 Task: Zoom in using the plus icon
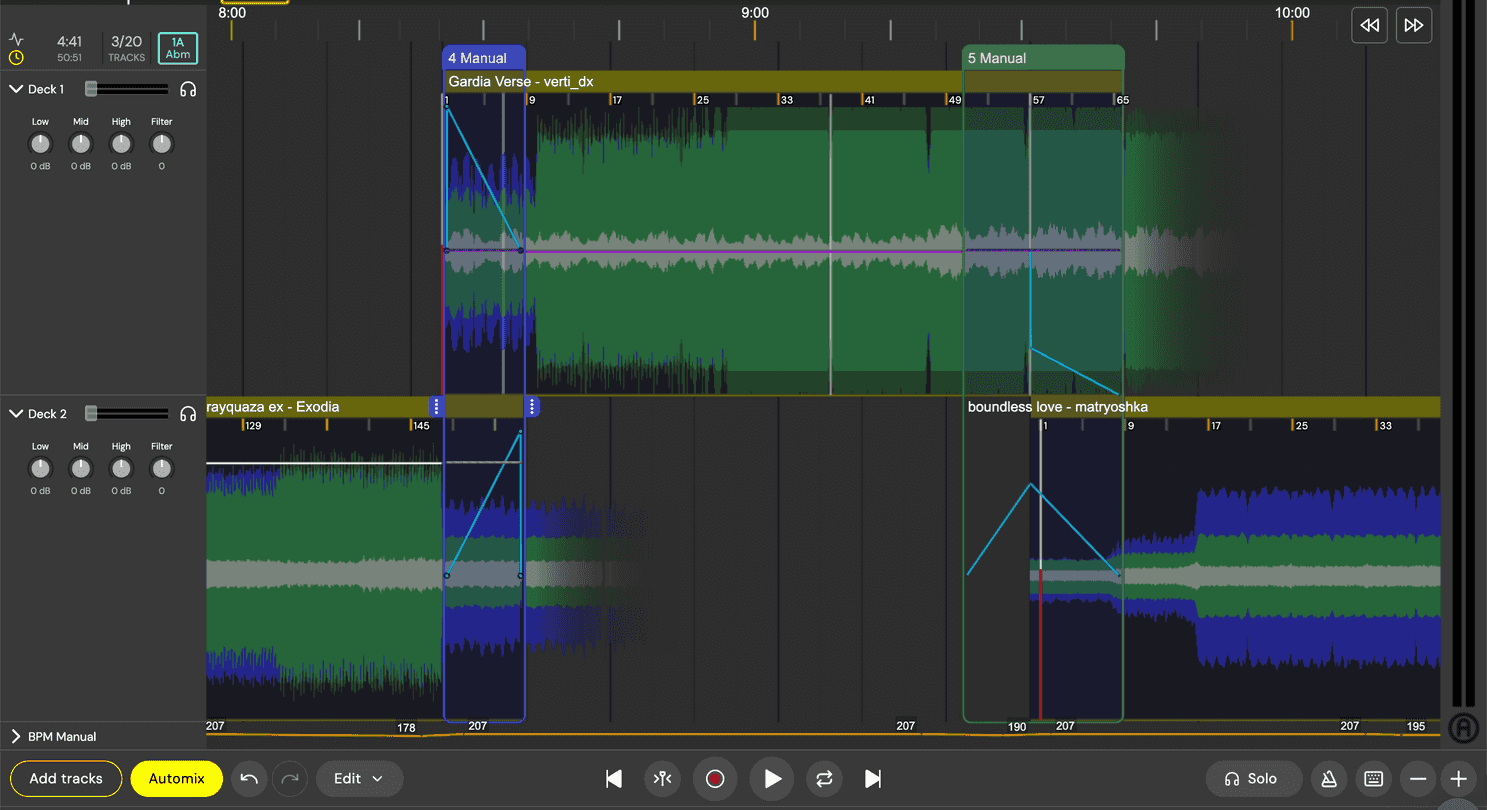1459,779
